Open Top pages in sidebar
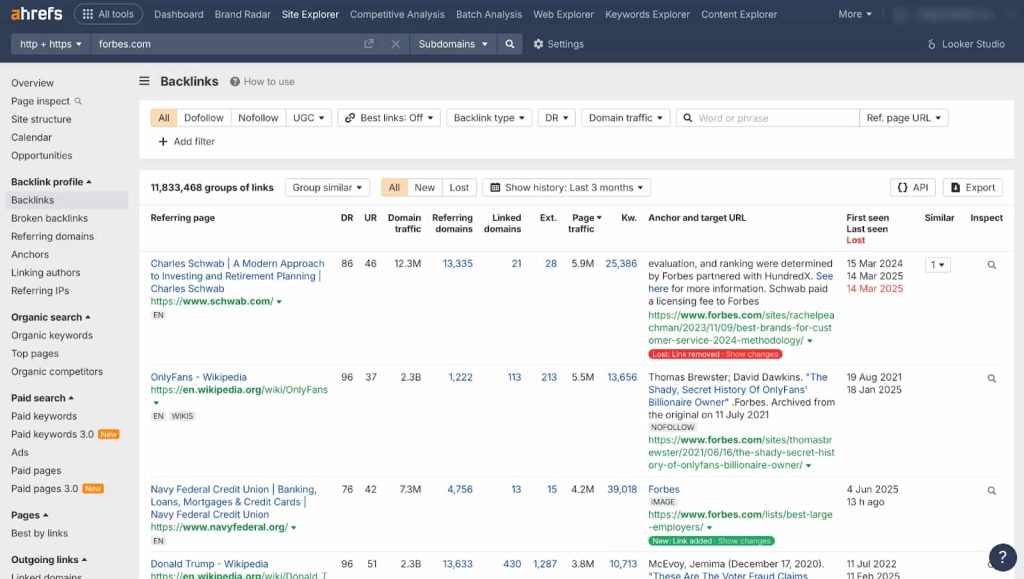1024x579 pixels. click(35, 354)
